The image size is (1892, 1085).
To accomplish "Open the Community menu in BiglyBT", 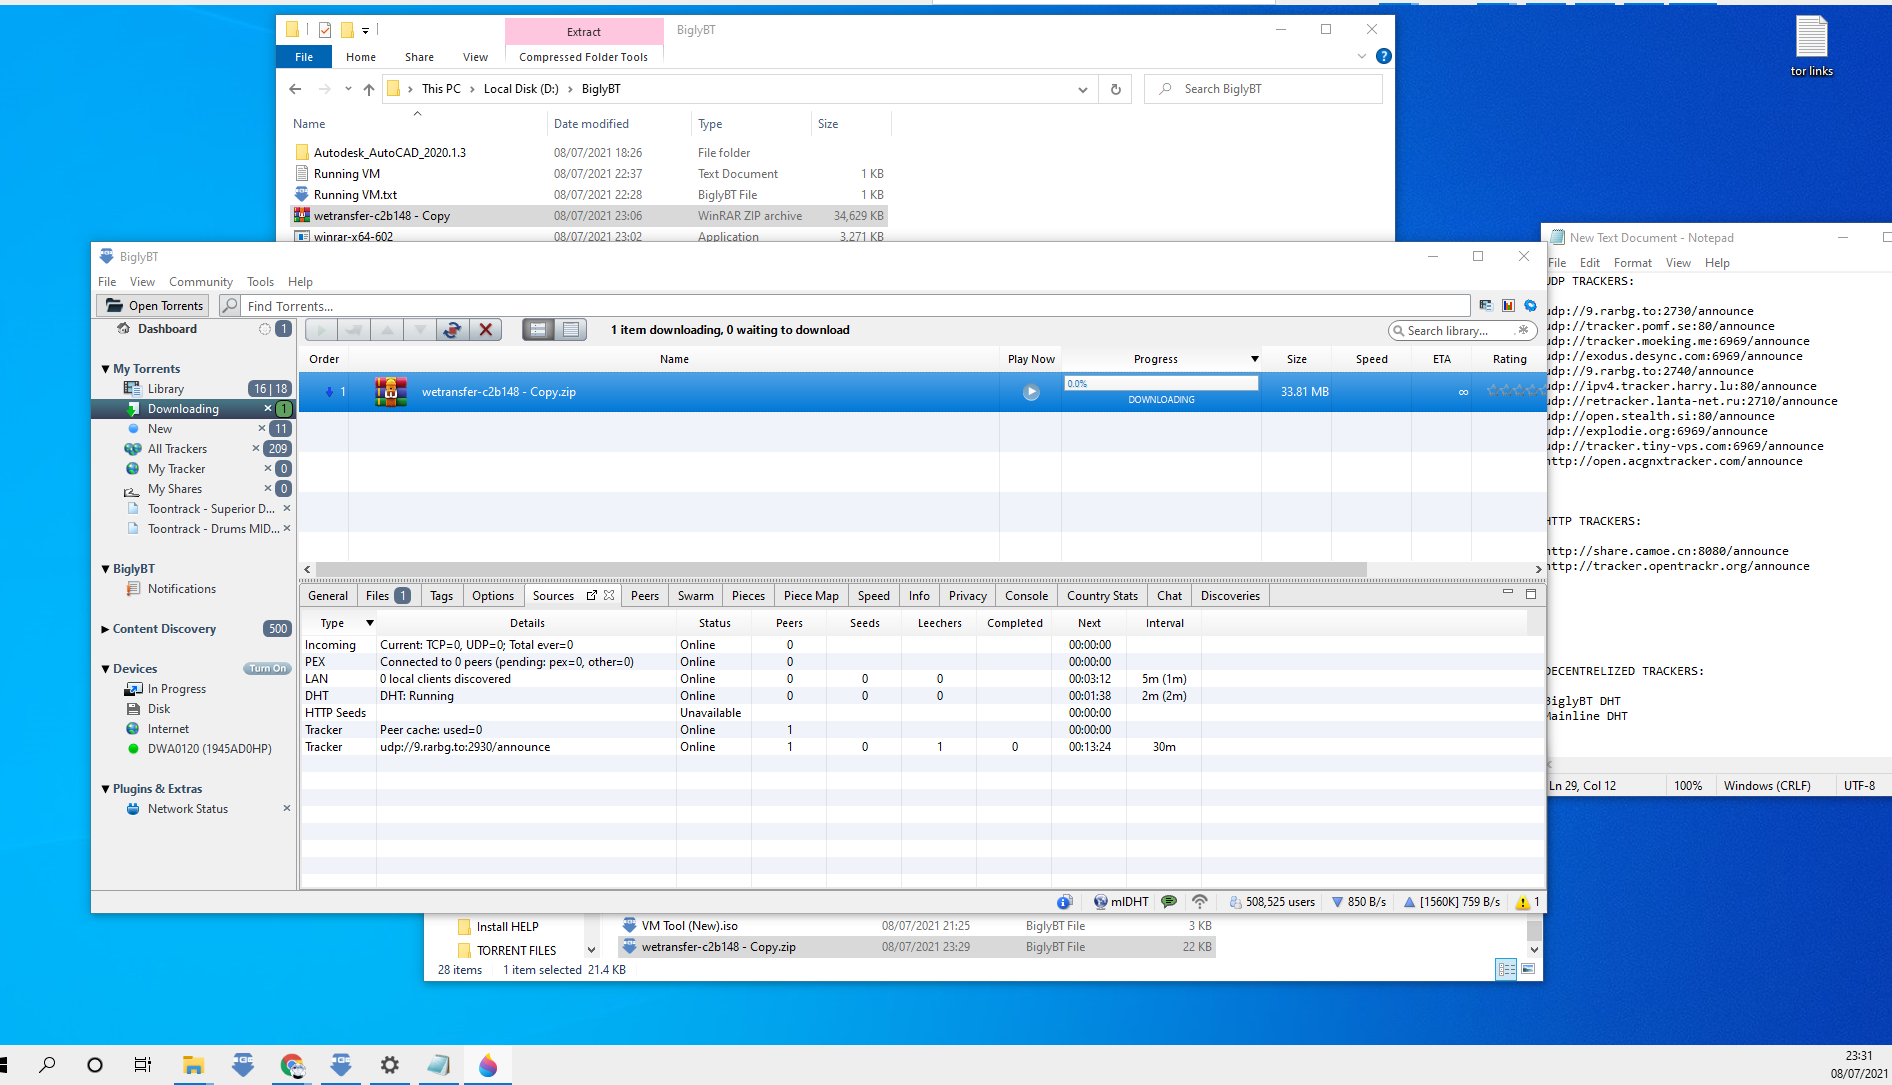I will tap(200, 282).
